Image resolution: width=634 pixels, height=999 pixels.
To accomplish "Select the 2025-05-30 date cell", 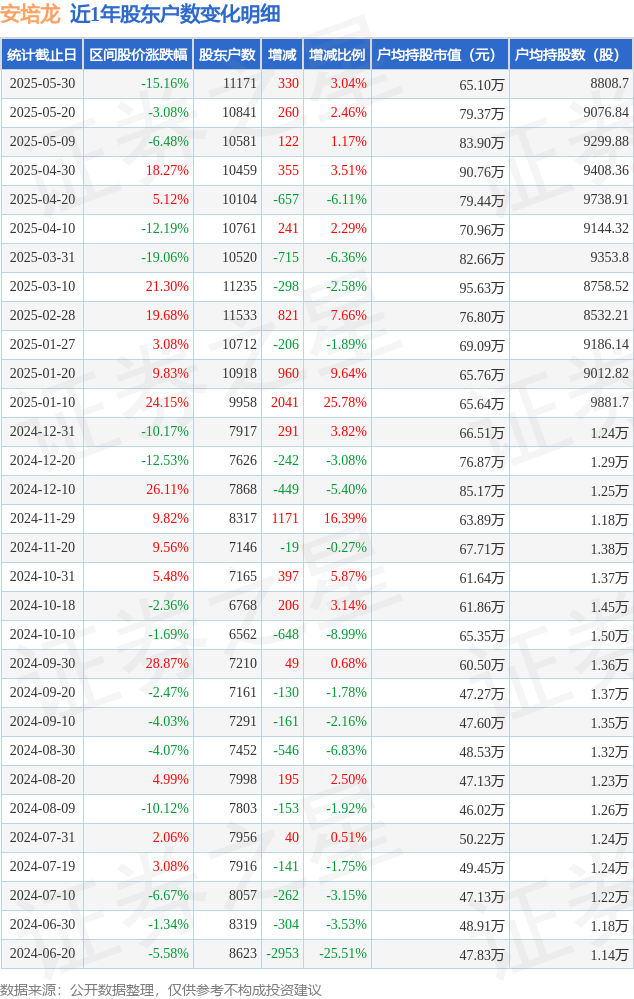I will tap(42, 83).
